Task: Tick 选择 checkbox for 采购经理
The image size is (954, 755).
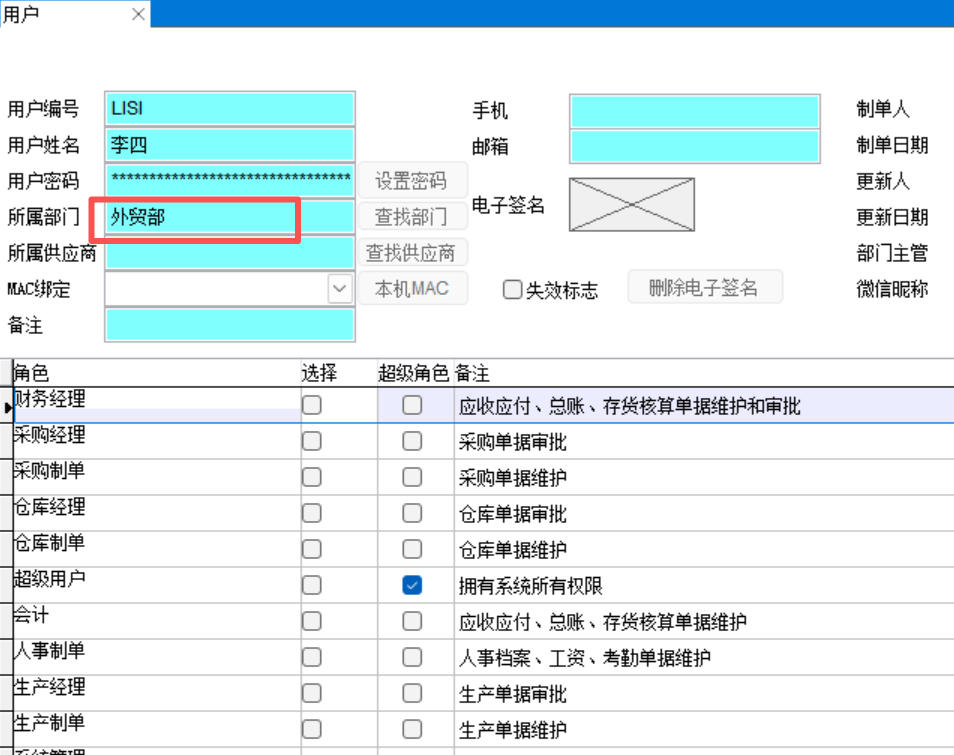Action: click(312, 441)
